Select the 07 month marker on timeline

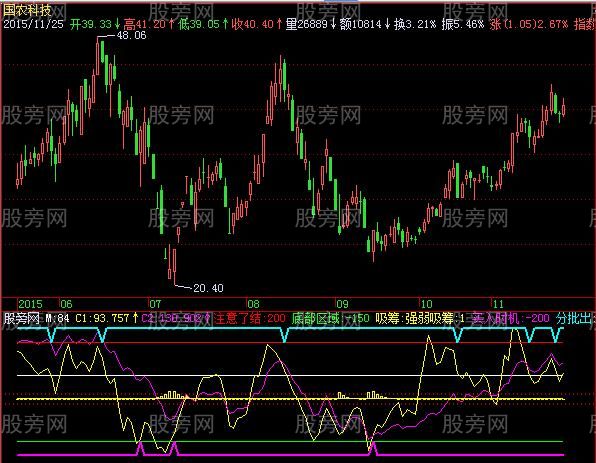point(155,304)
